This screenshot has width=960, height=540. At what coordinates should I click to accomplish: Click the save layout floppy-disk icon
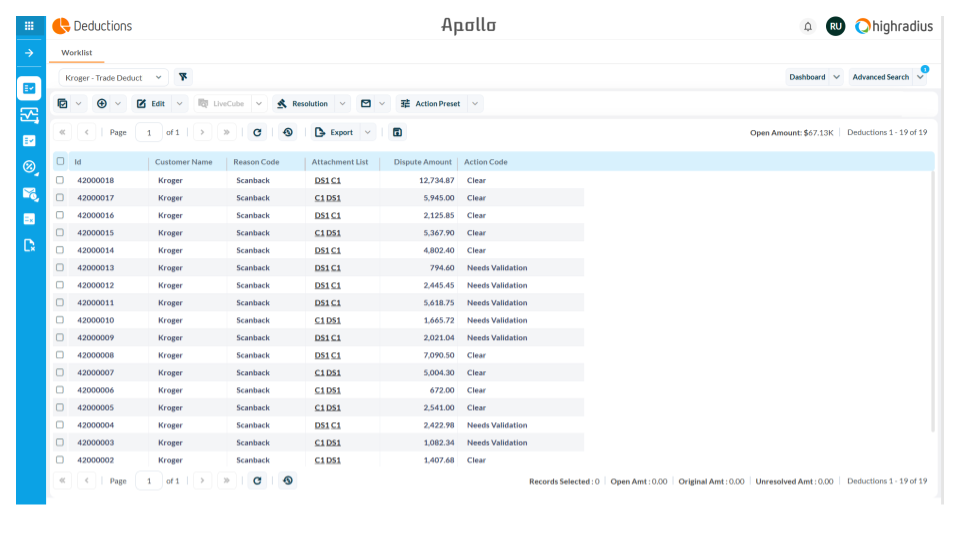click(x=397, y=132)
